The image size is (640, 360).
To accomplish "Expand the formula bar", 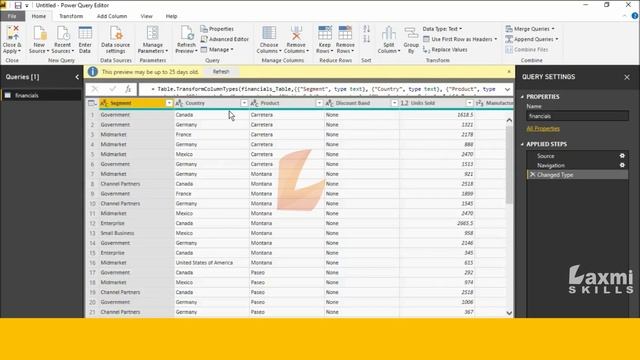I will [507, 89].
